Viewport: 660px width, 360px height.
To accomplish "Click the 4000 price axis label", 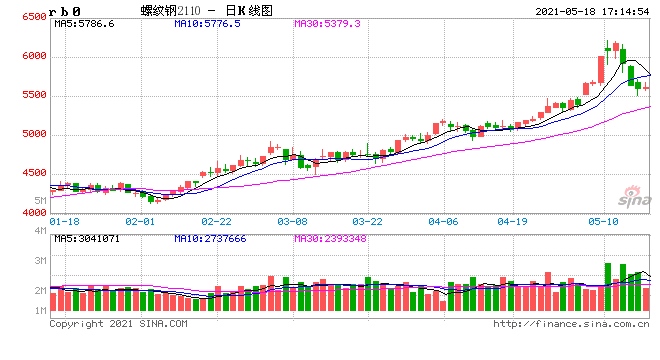I will [x=35, y=212].
